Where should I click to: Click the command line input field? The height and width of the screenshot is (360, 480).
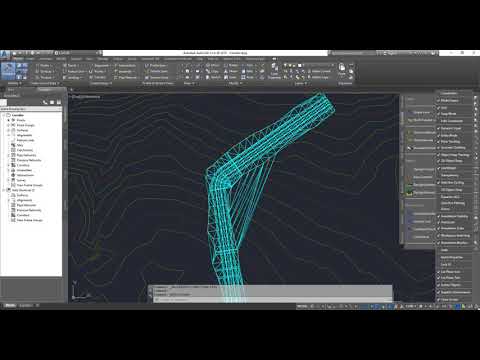click(x=272, y=300)
